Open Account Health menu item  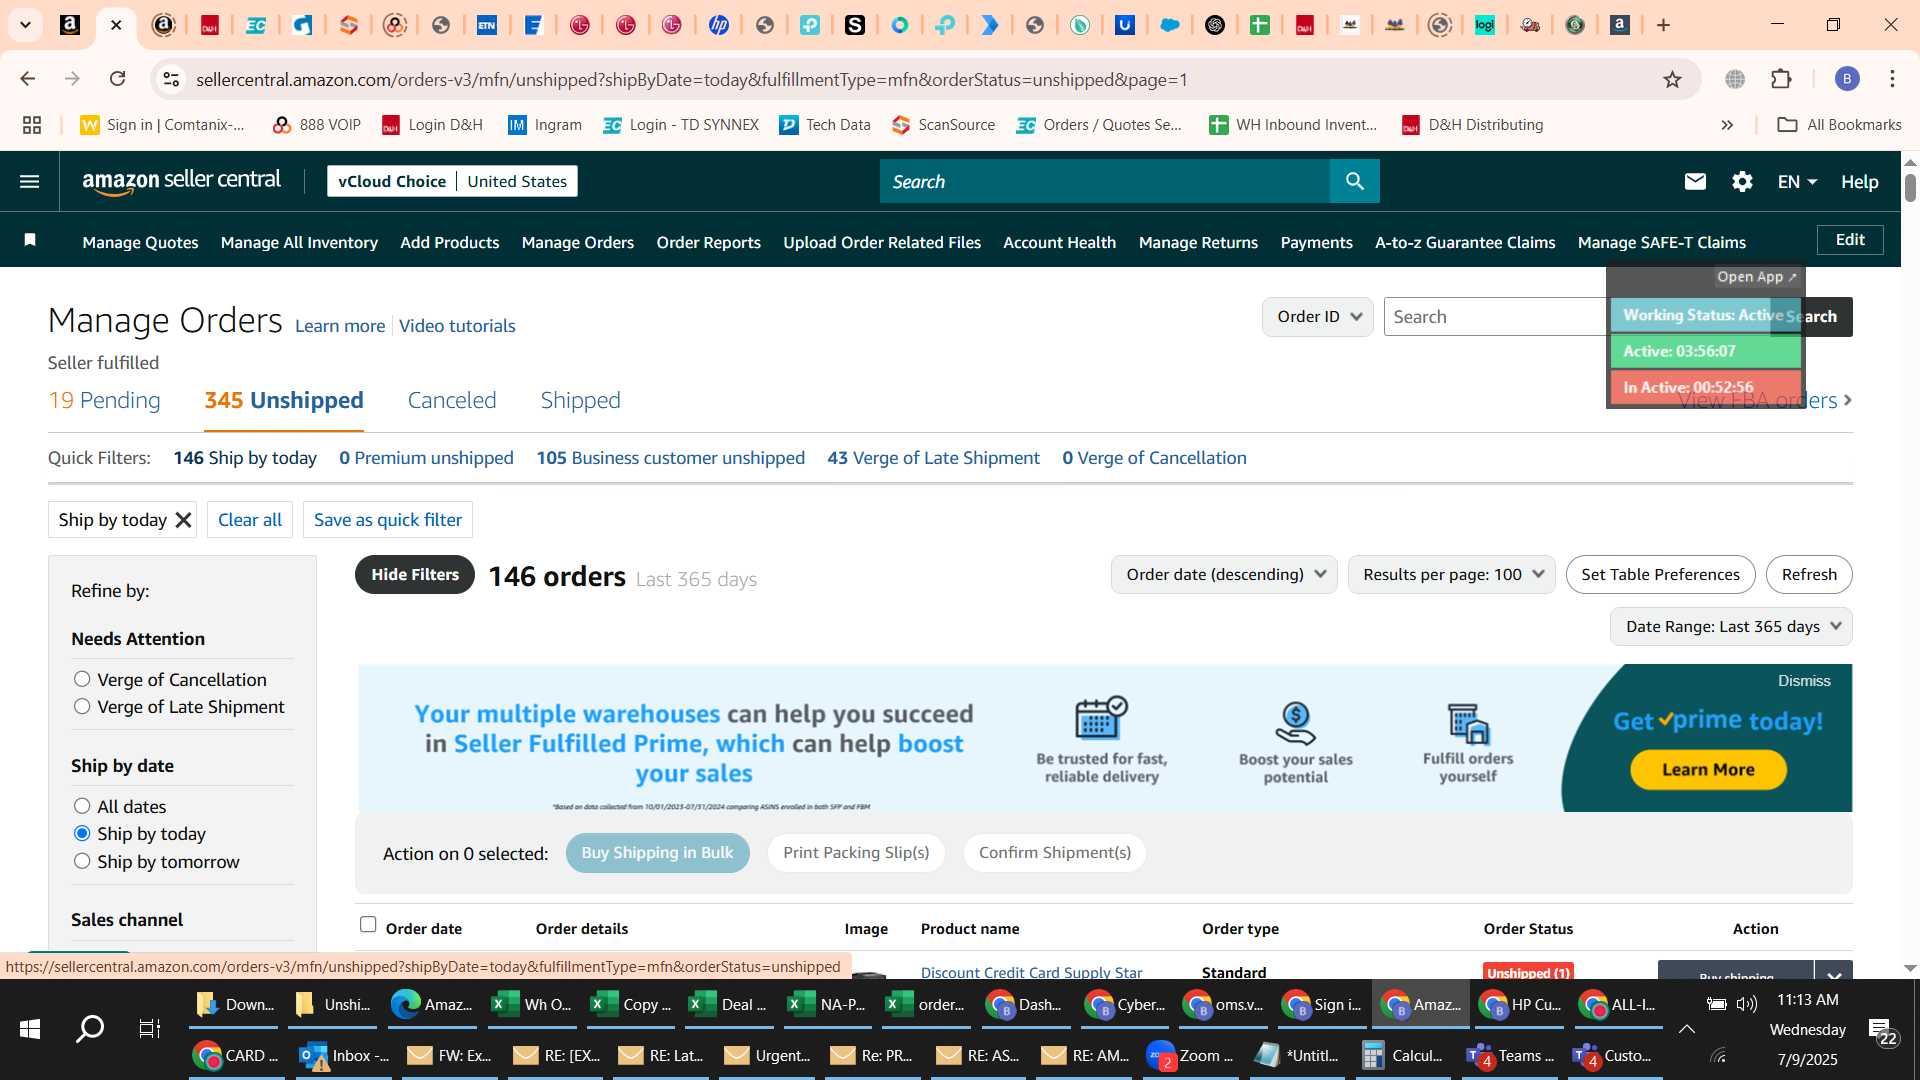[1059, 242]
